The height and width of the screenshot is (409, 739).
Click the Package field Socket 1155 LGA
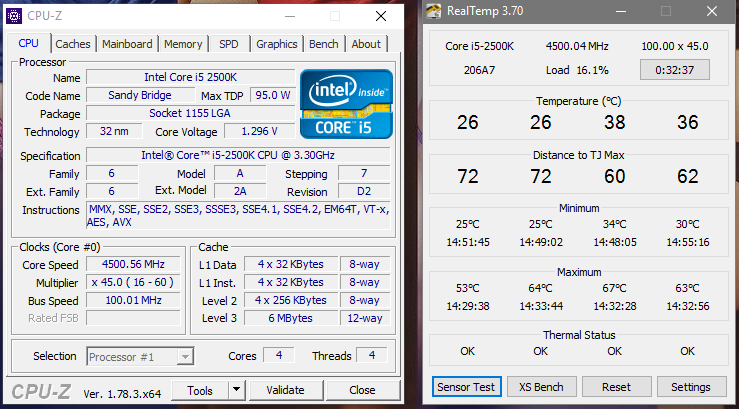tap(191, 113)
